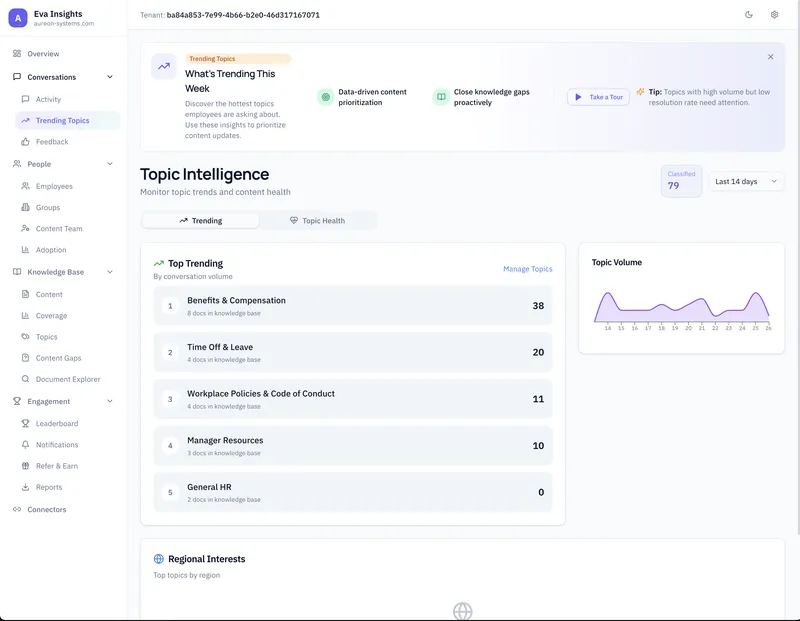This screenshot has height=621, width=800.
Task: Open Document Explorer search item
Action: [68, 379]
